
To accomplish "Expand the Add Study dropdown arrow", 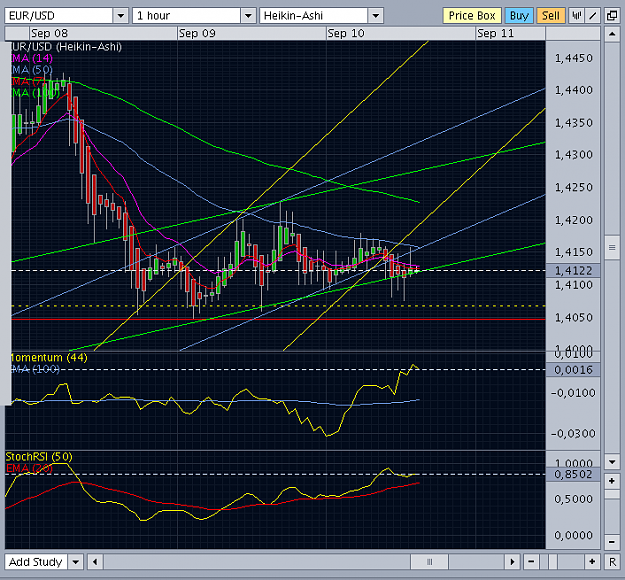I will (x=76, y=562).
